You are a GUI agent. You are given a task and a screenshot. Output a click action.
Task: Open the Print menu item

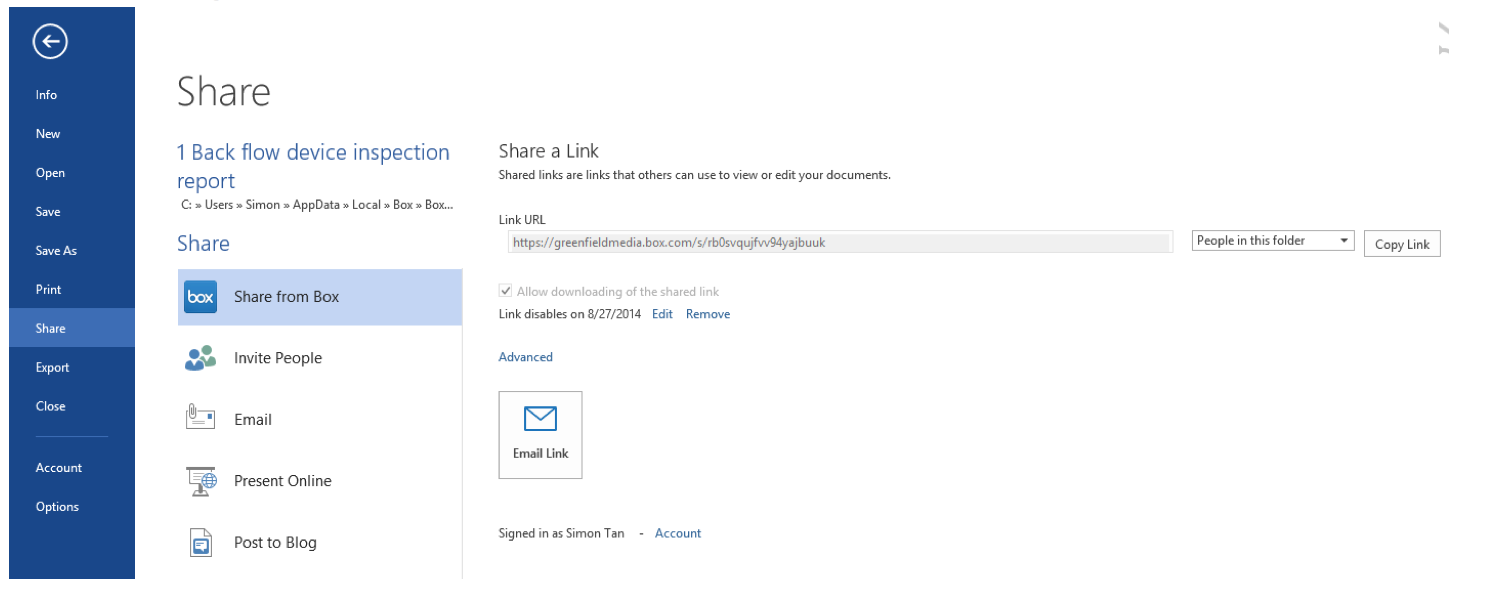point(49,290)
